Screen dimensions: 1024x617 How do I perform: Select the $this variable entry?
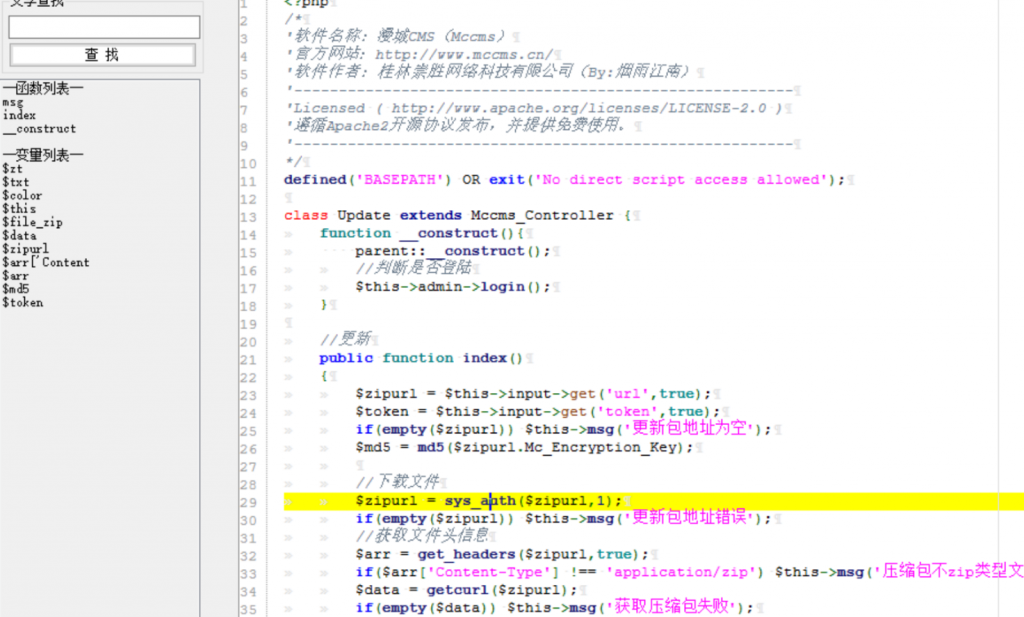click(17, 209)
